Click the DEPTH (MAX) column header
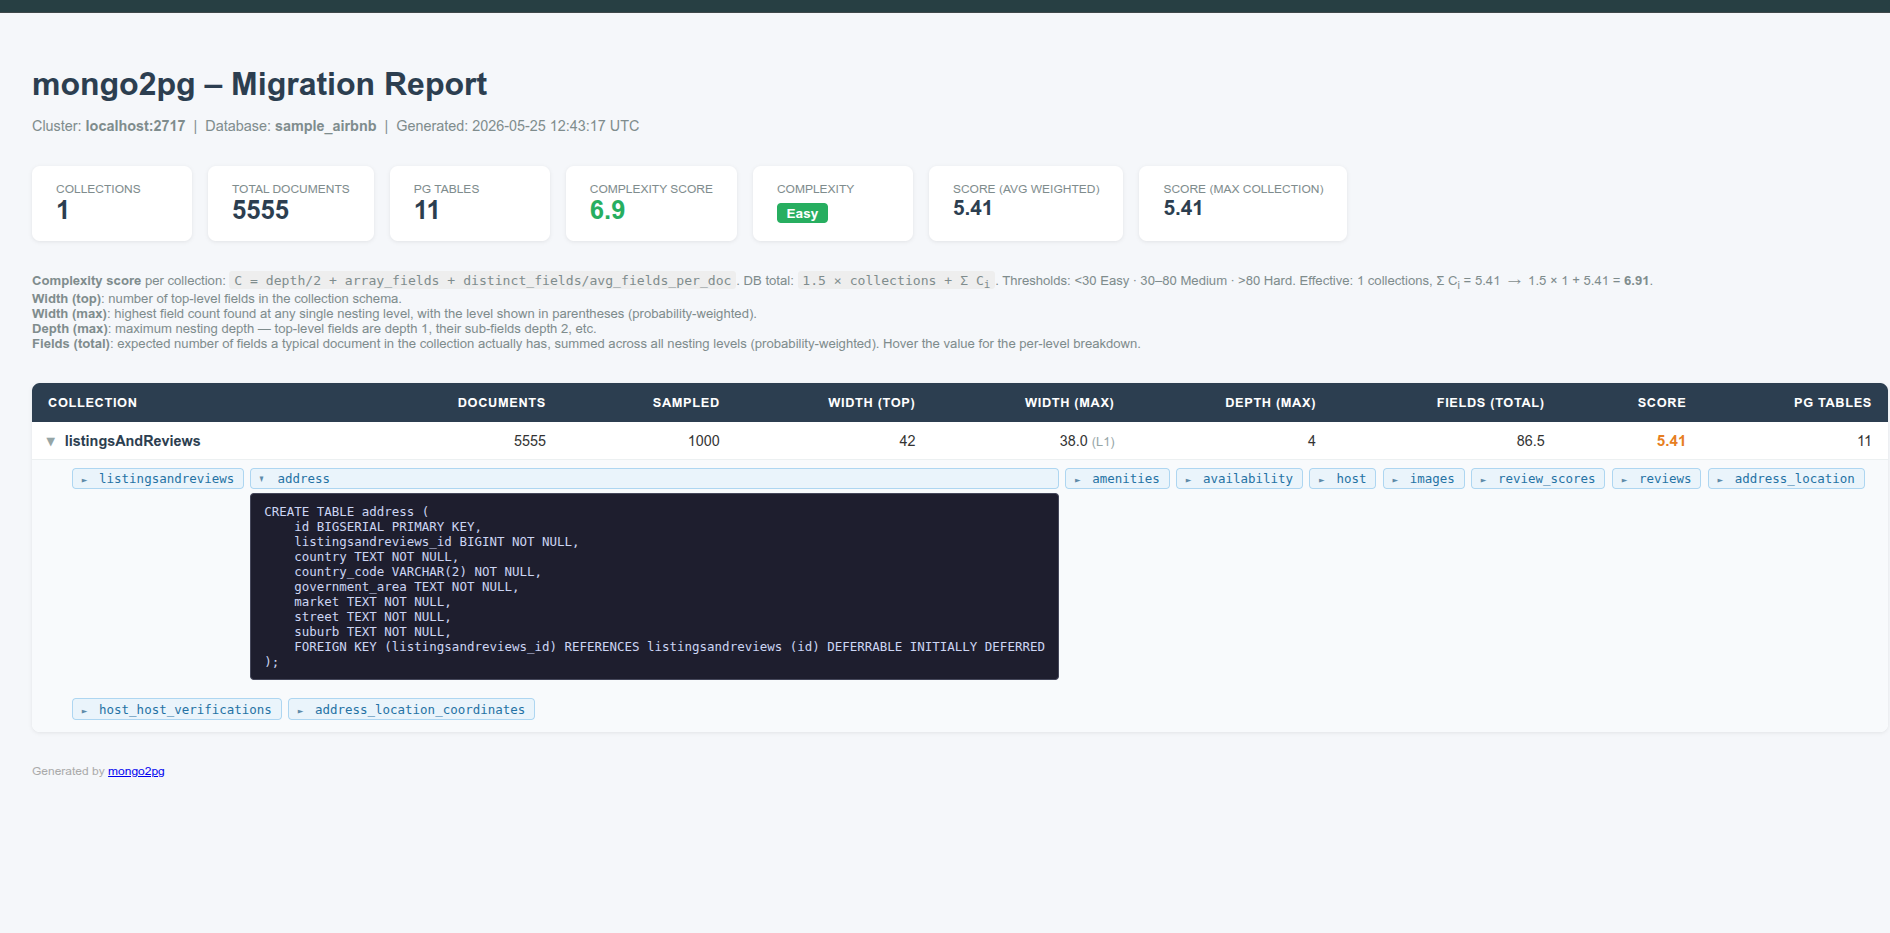The image size is (1890, 933). (1270, 402)
